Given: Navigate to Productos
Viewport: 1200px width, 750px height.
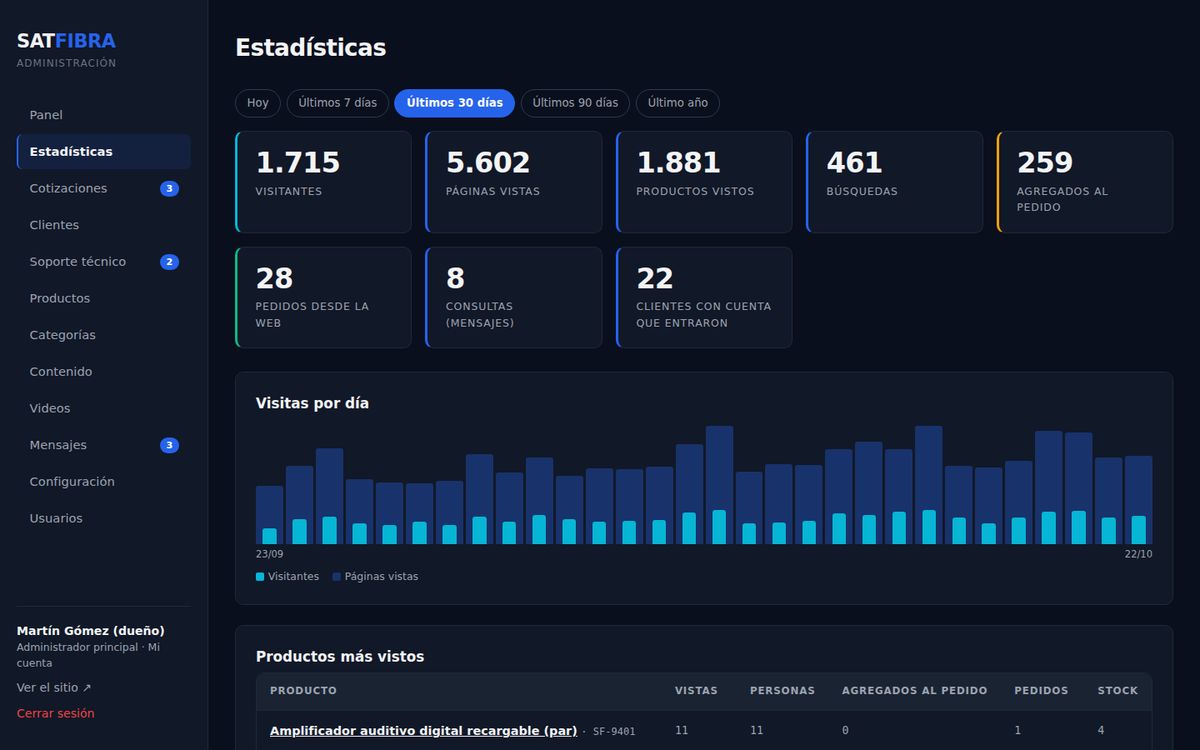Looking at the screenshot, I should [x=104, y=298].
